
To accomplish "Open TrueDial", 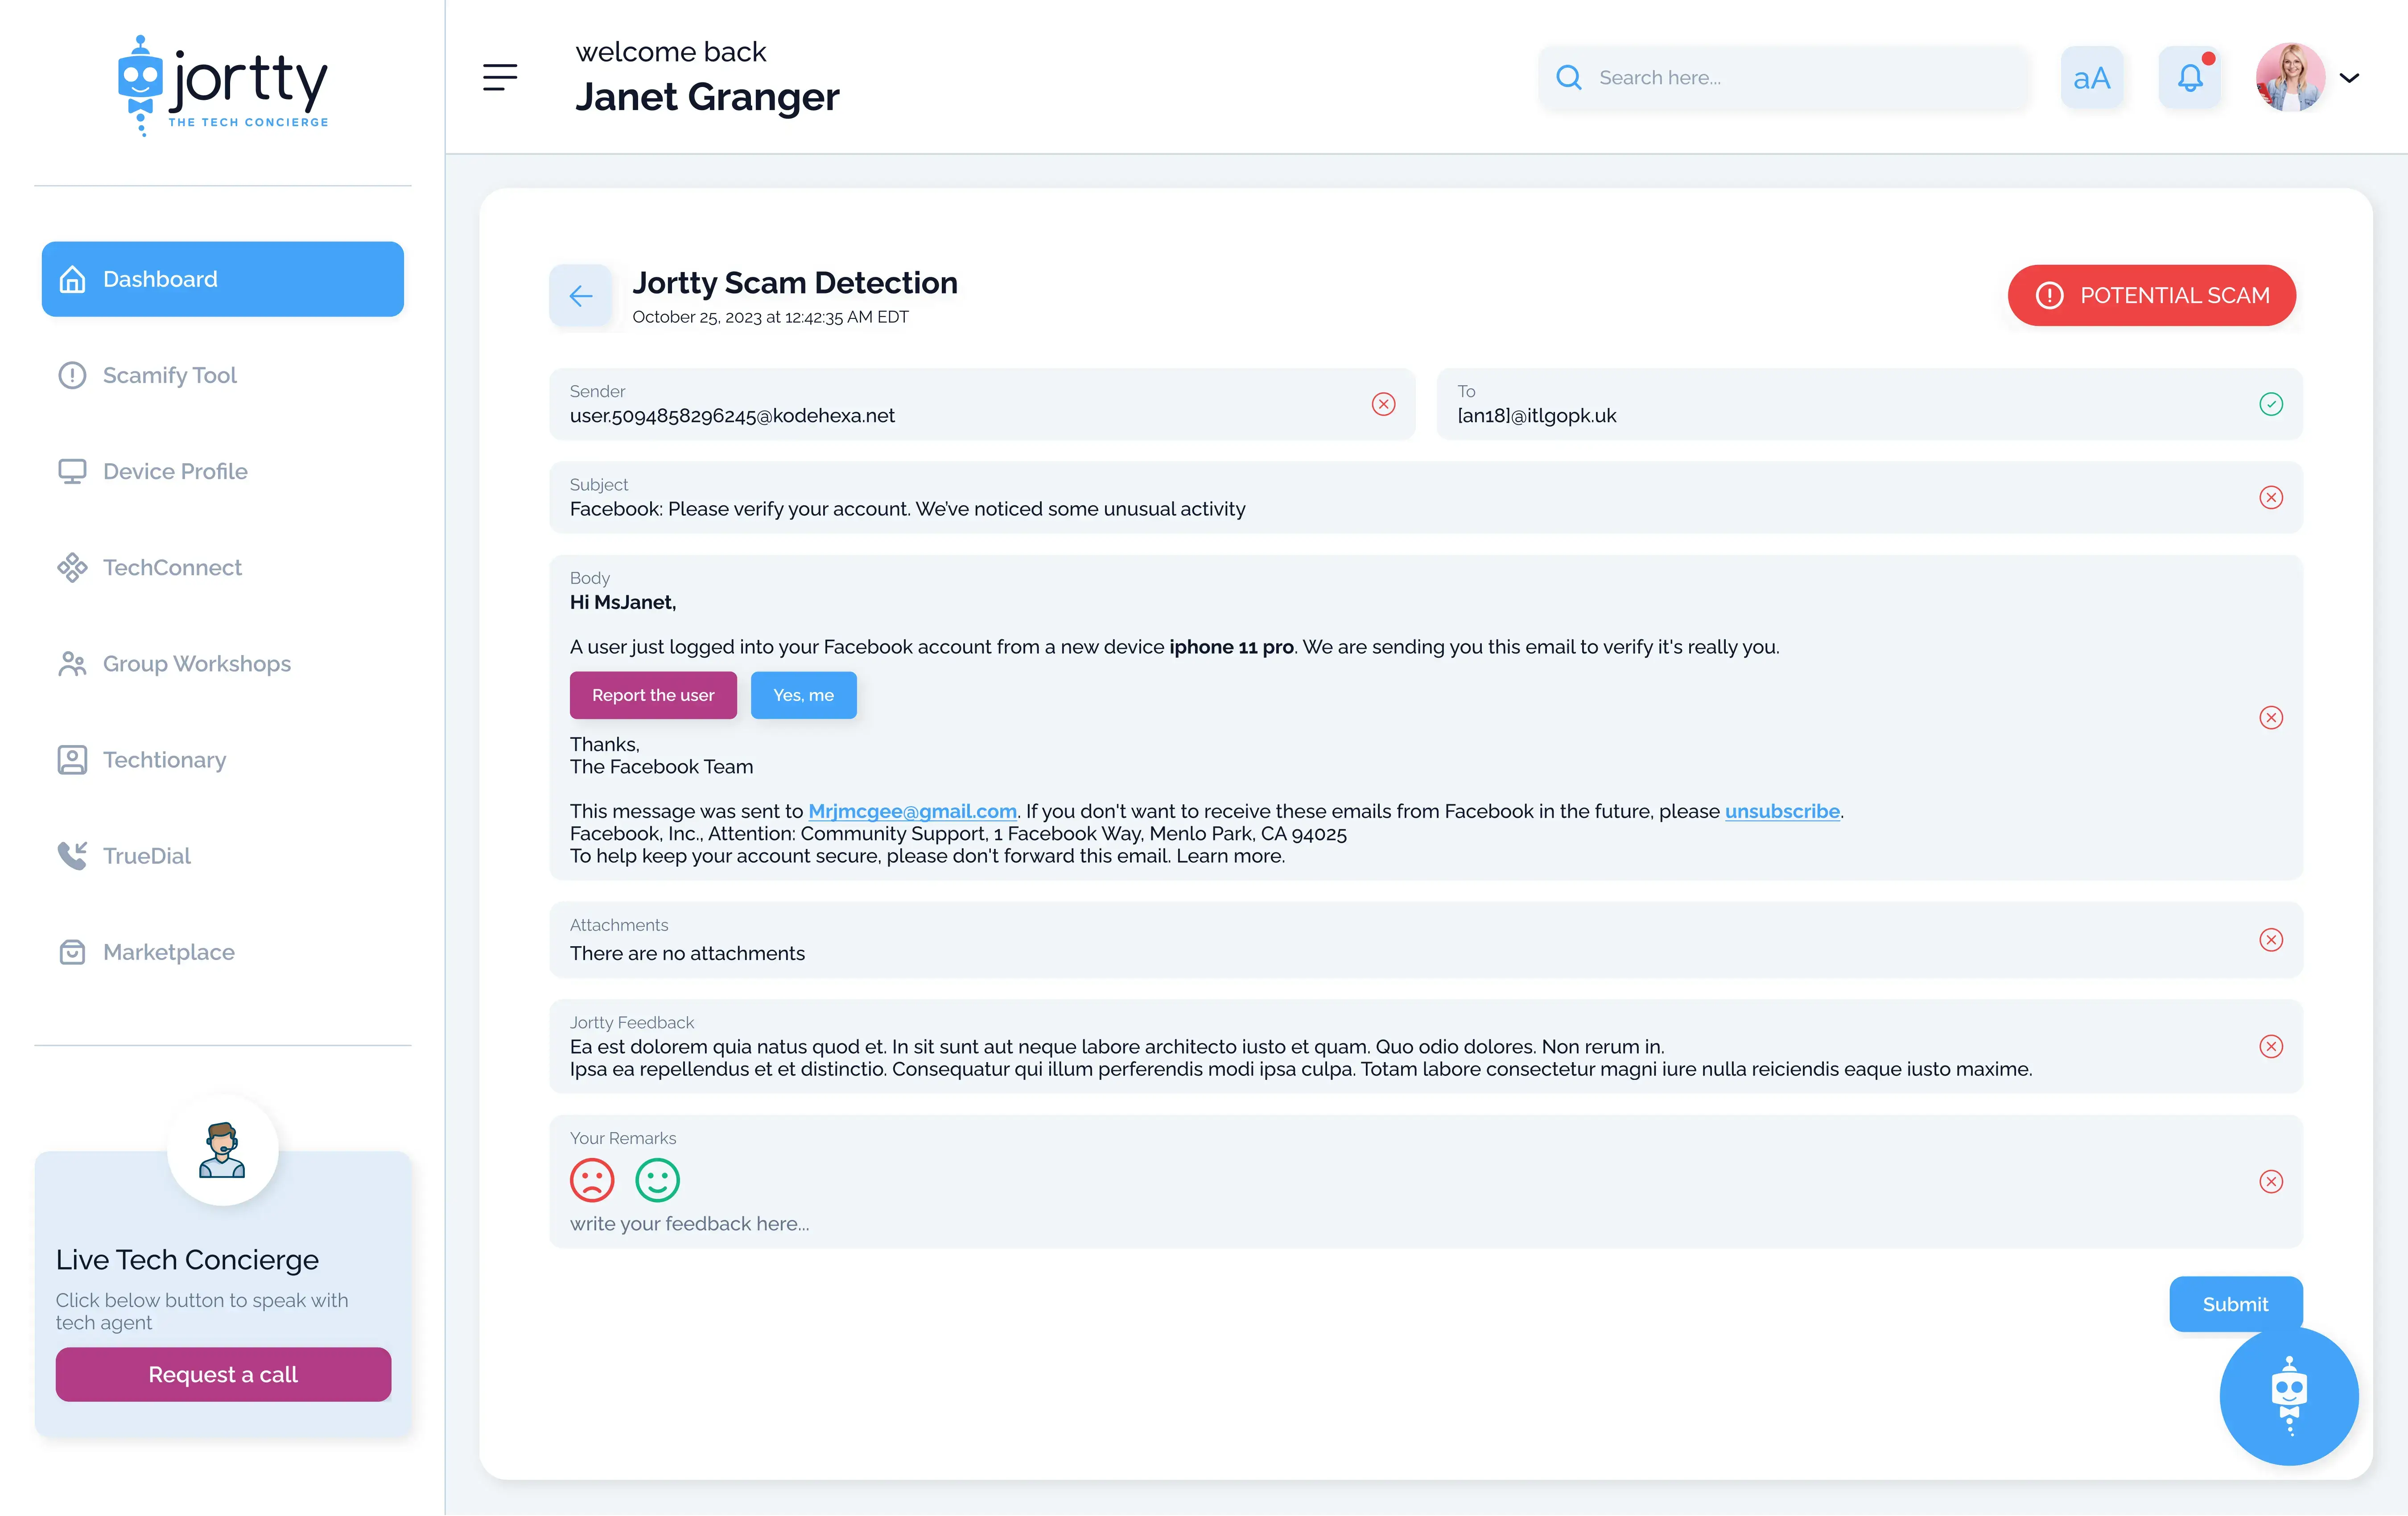I will [147, 855].
